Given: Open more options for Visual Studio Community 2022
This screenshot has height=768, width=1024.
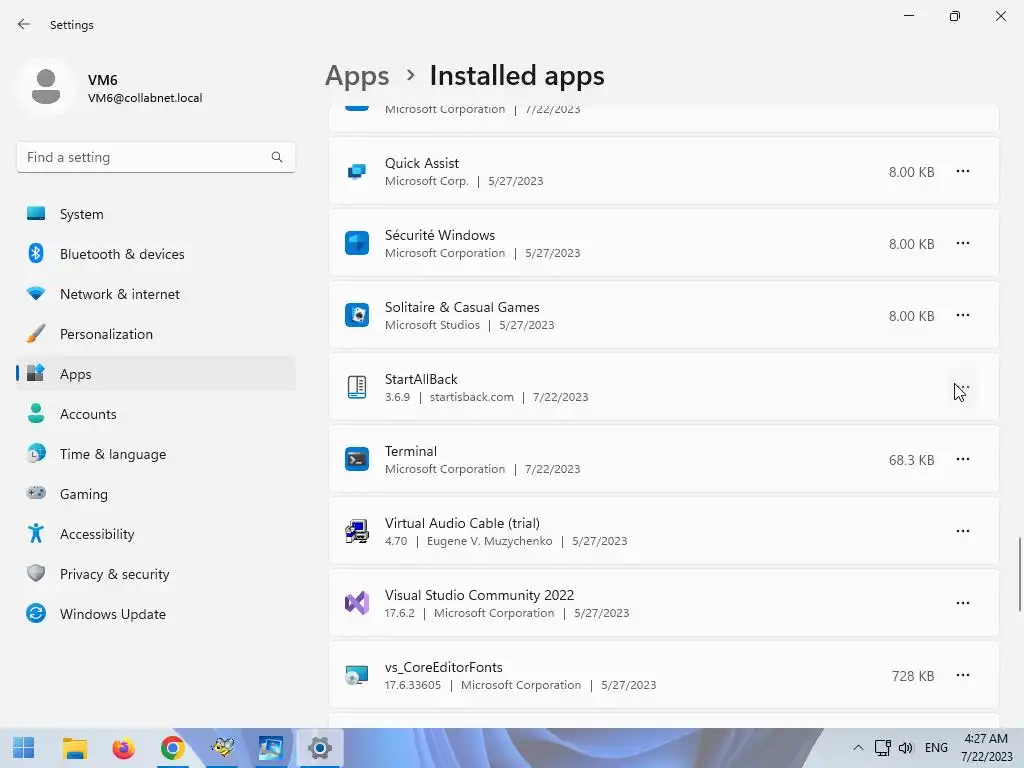Looking at the screenshot, I should tap(963, 603).
